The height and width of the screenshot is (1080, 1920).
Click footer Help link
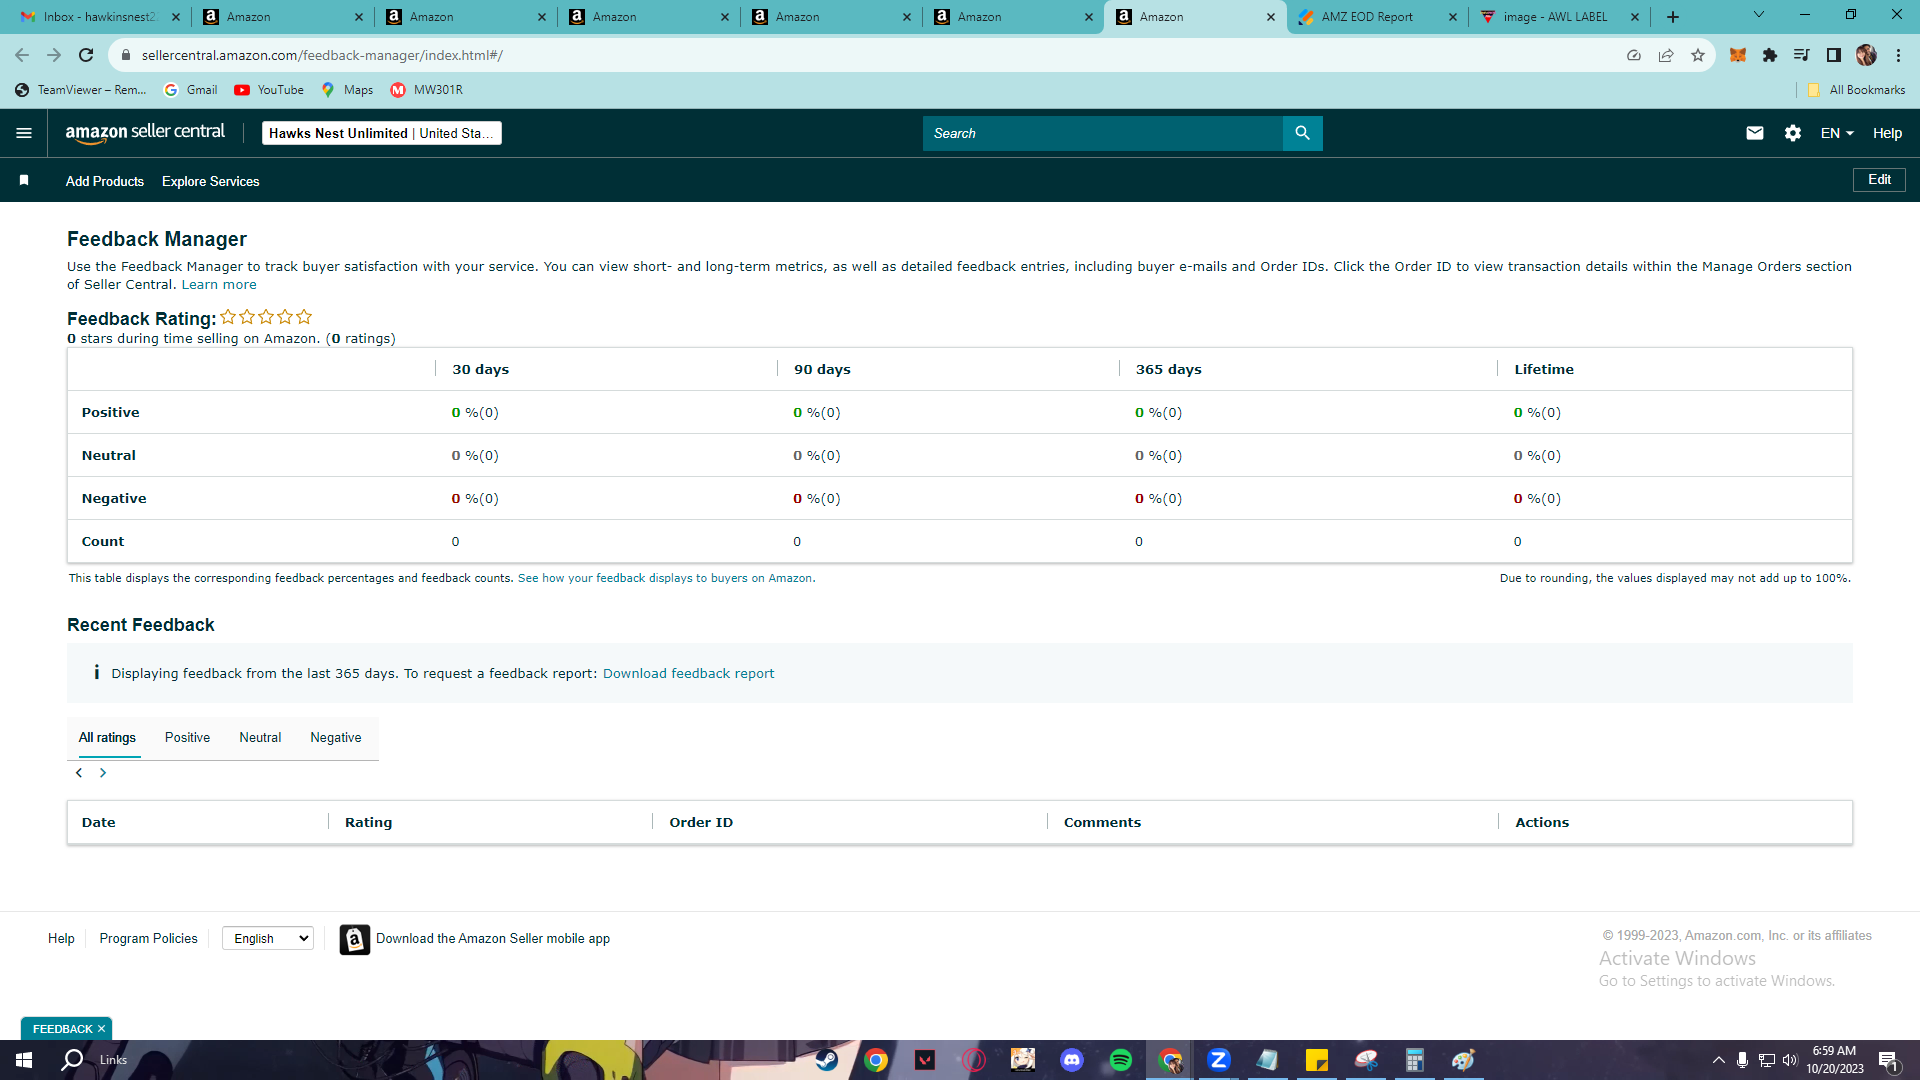(x=61, y=939)
